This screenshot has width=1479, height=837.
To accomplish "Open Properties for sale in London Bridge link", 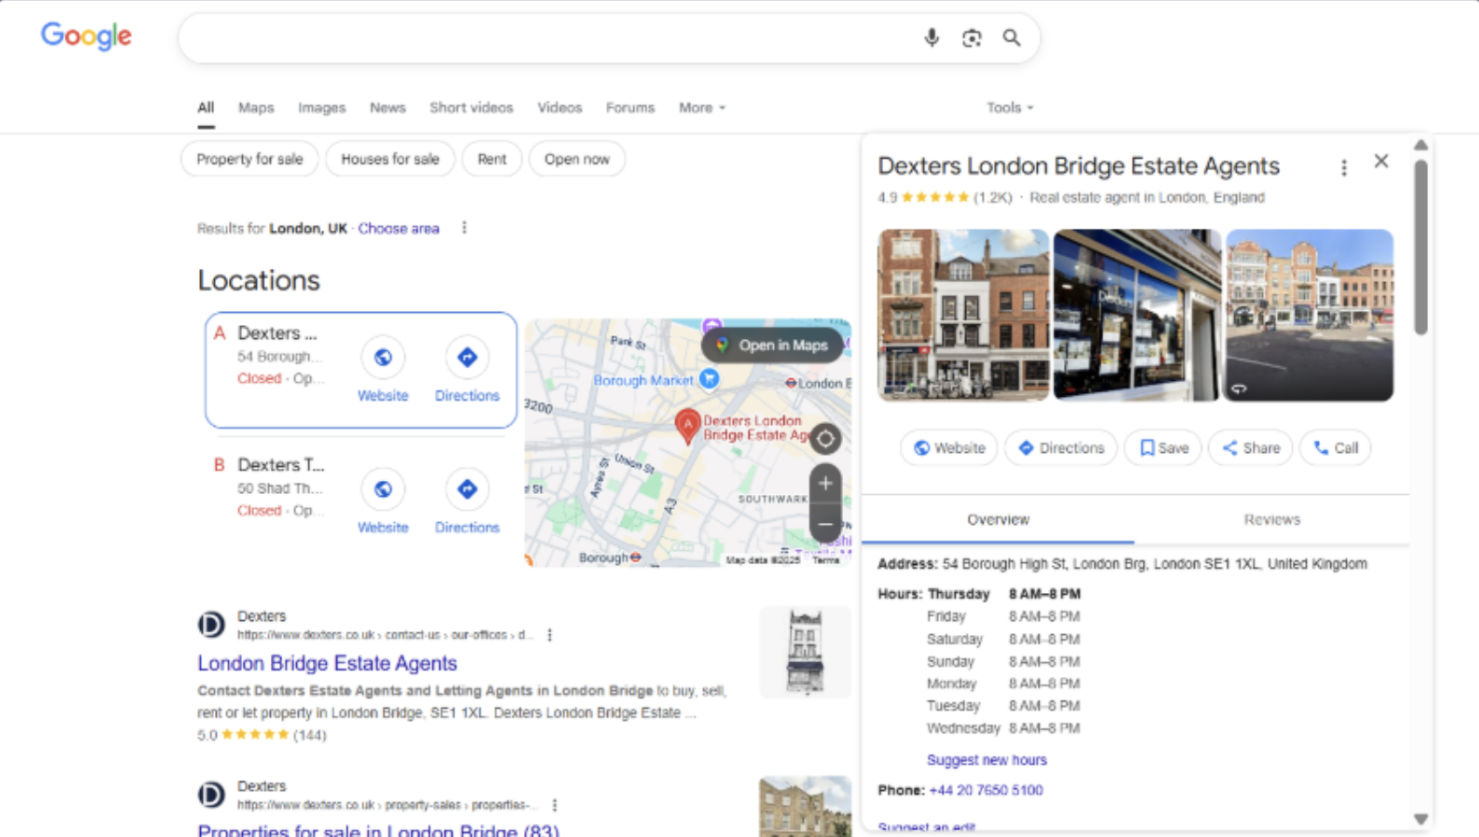I will tap(378, 829).
